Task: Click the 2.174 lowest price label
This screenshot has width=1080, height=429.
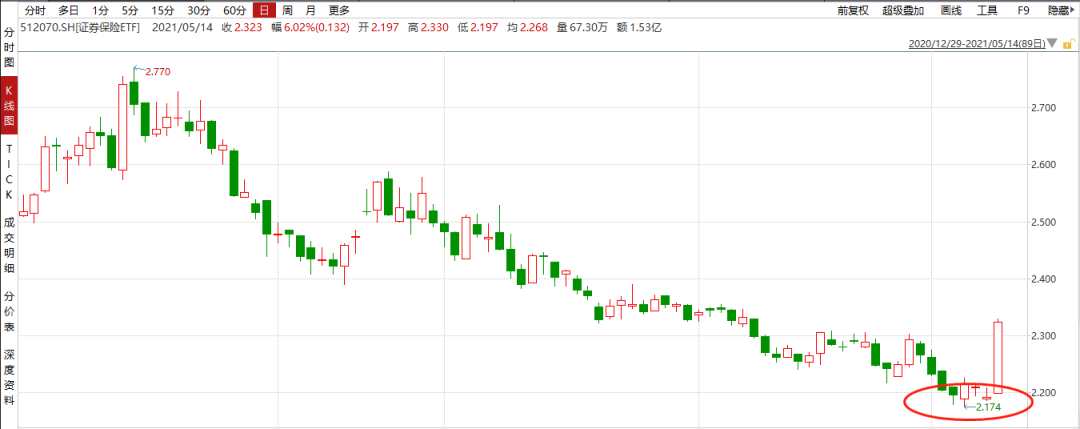Action: 987,407
